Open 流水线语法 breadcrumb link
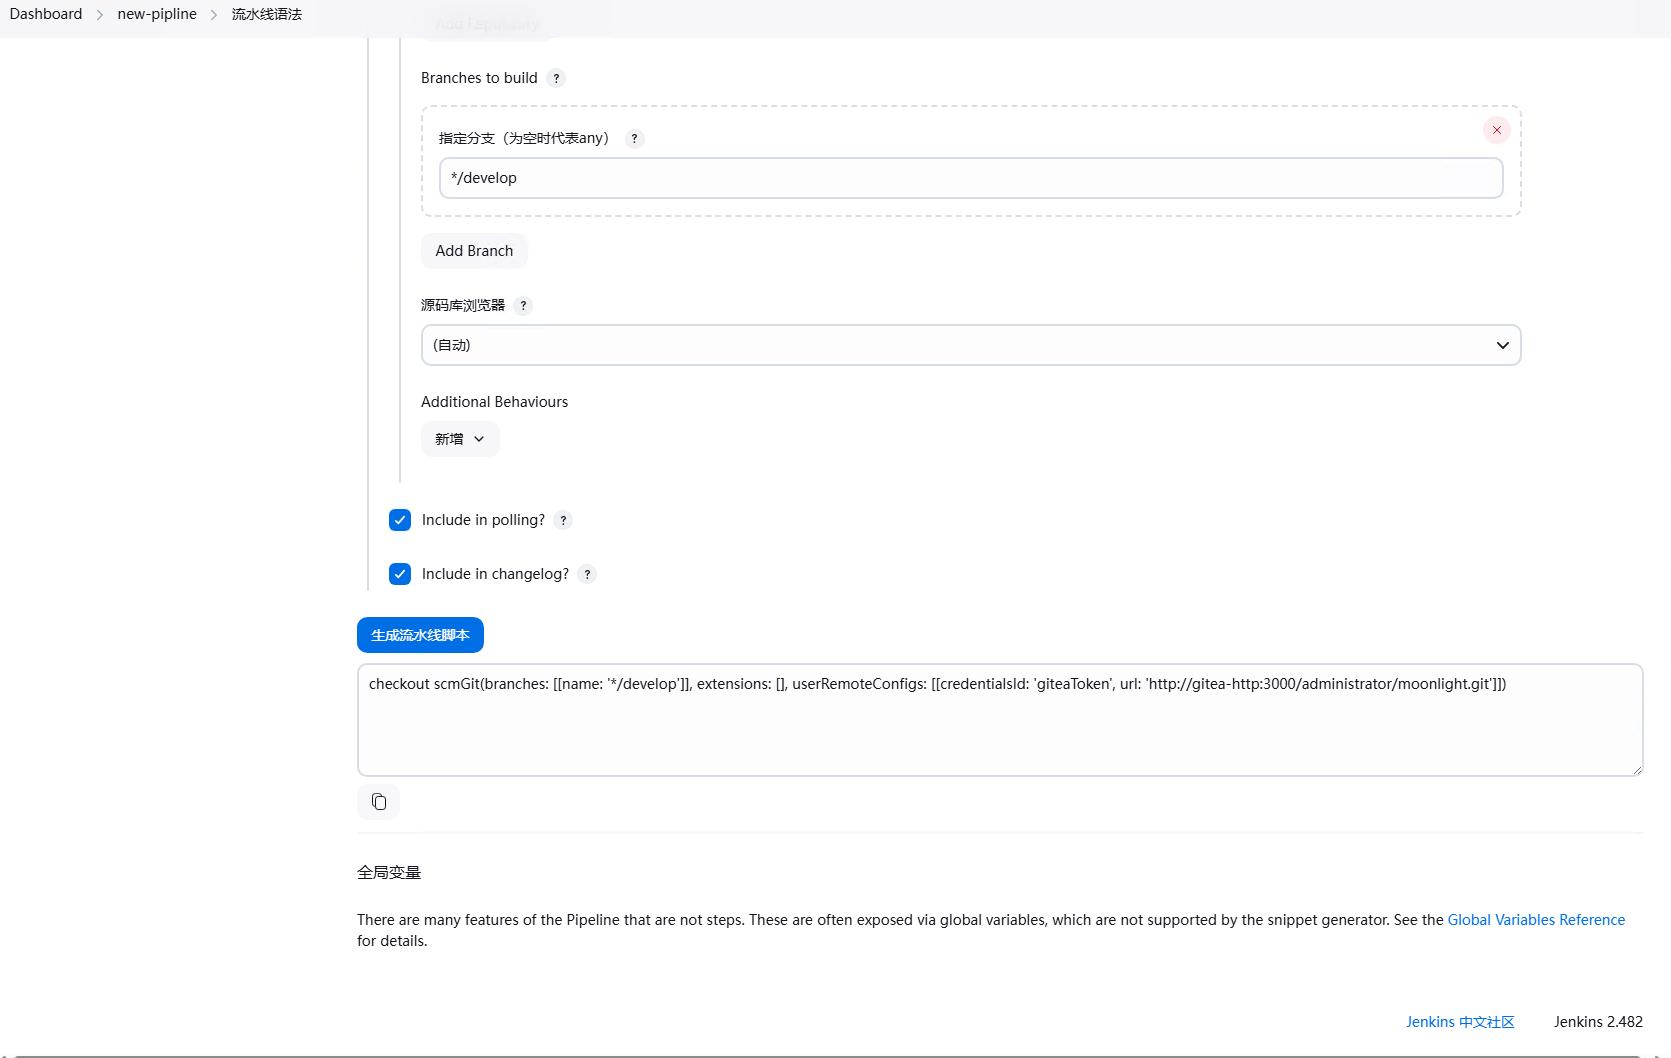This screenshot has height=1058, width=1671. tap(267, 14)
